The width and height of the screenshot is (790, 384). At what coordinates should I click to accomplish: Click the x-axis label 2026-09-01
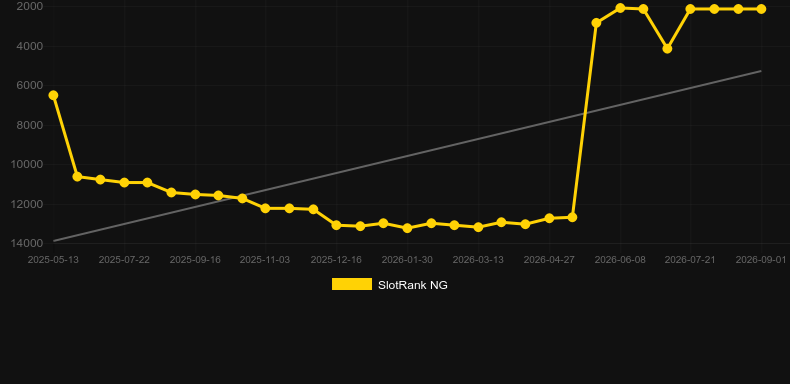click(x=761, y=260)
